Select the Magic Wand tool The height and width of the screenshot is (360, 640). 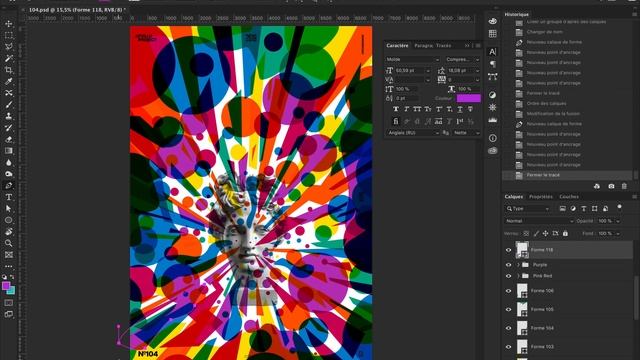pos(9,58)
